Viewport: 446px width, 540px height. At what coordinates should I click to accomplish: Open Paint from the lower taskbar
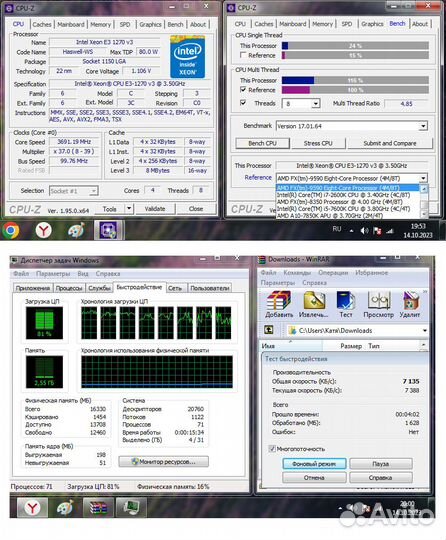pos(65,507)
